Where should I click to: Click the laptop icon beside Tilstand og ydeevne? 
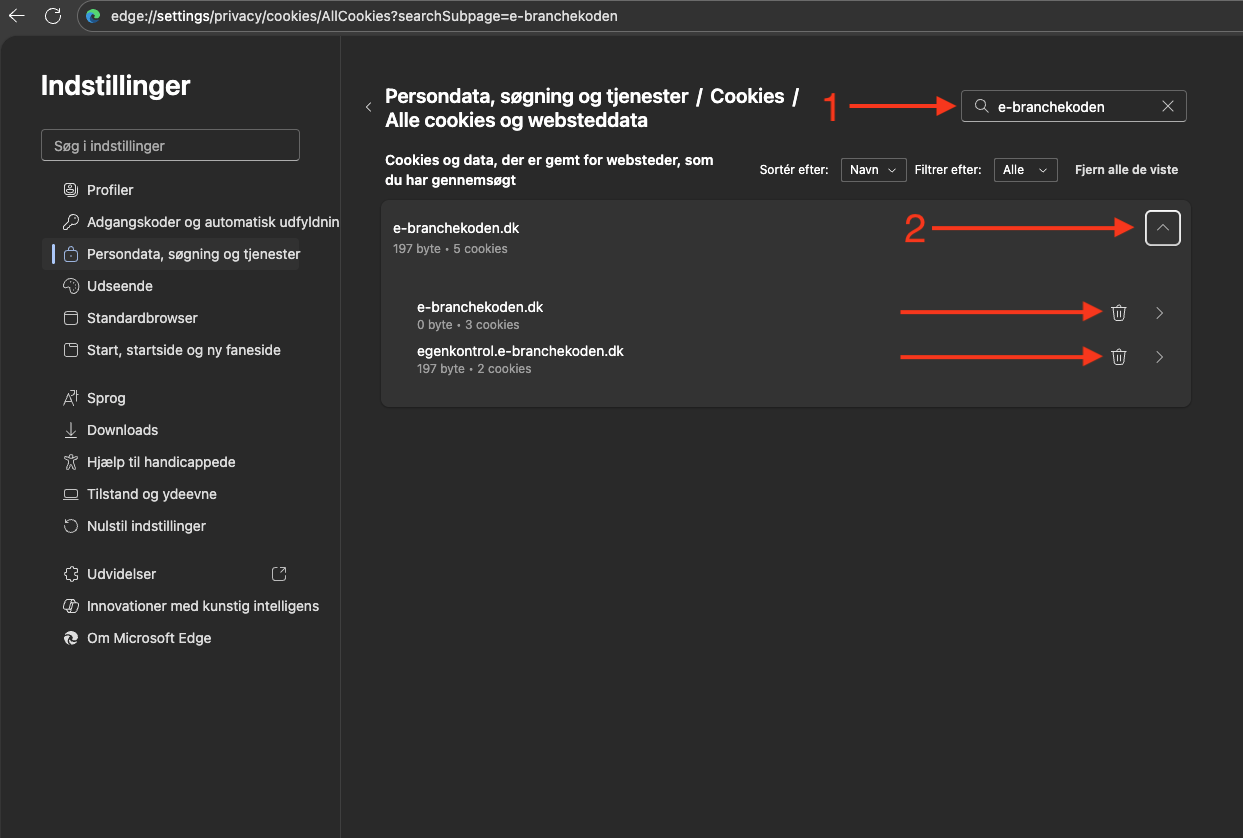pos(70,494)
